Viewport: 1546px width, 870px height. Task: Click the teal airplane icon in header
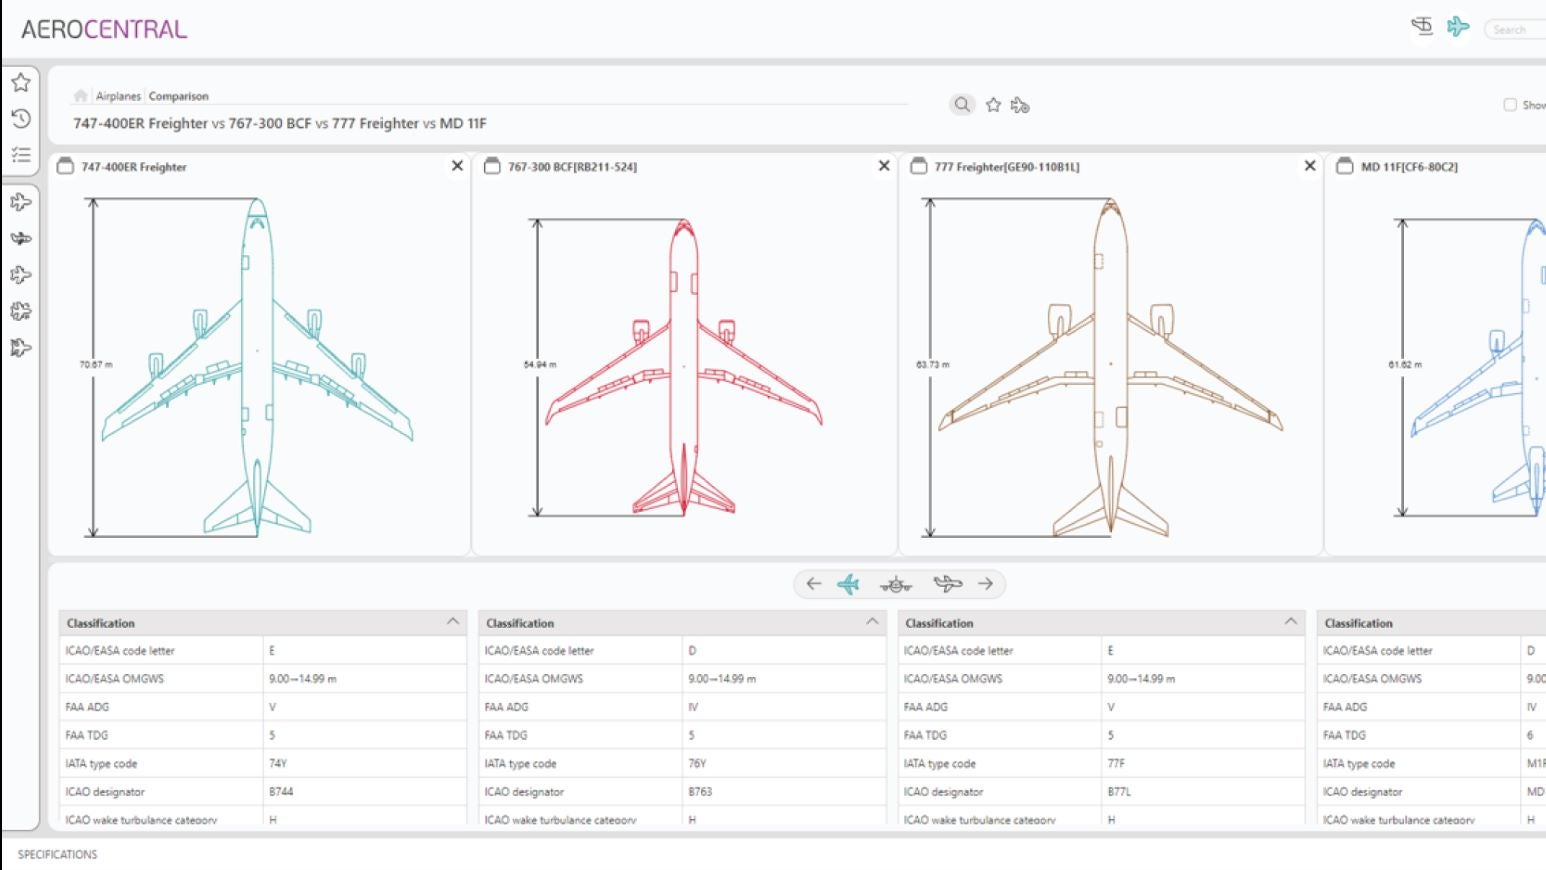click(x=1458, y=27)
